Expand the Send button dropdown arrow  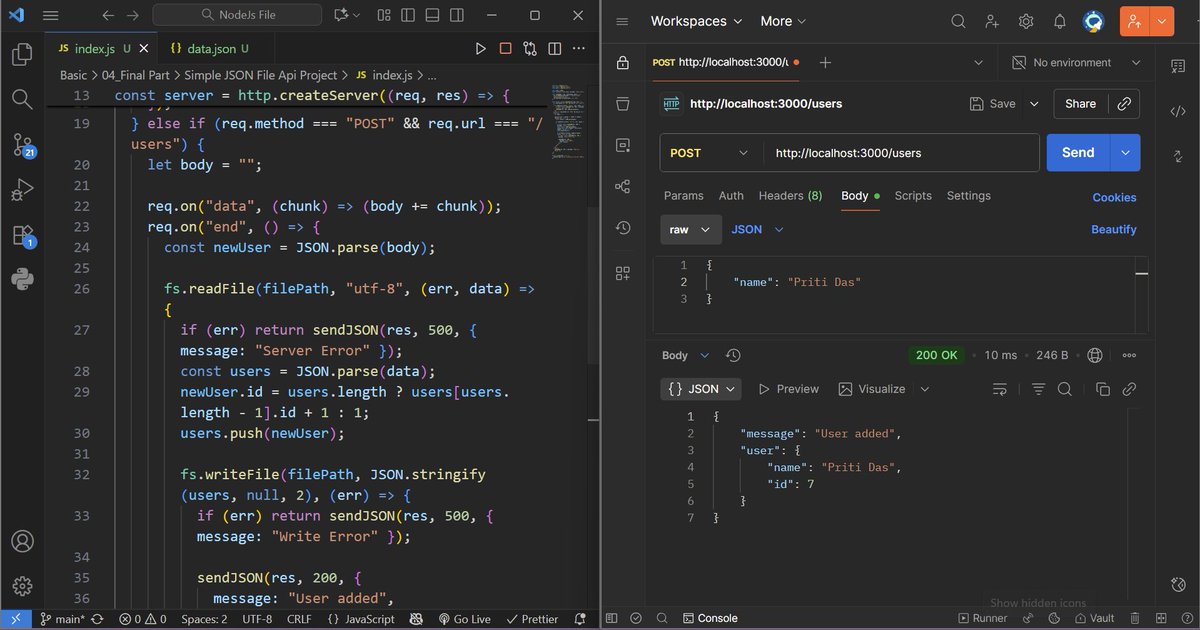pyautogui.click(x=1124, y=152)
